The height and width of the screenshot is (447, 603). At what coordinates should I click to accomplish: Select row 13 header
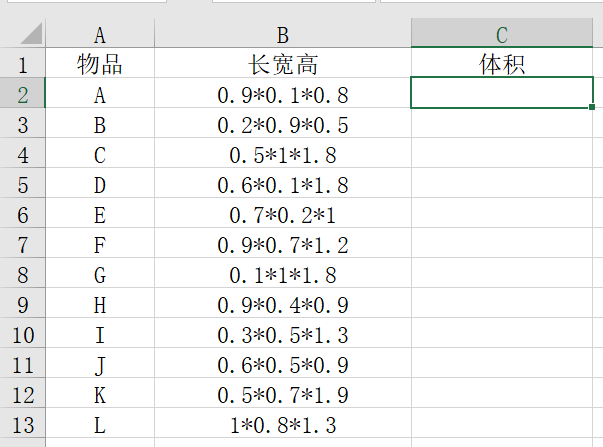[23, 423]
